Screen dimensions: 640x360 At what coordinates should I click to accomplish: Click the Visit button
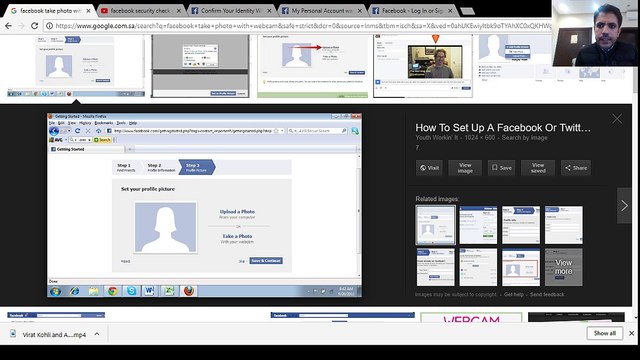429,168
